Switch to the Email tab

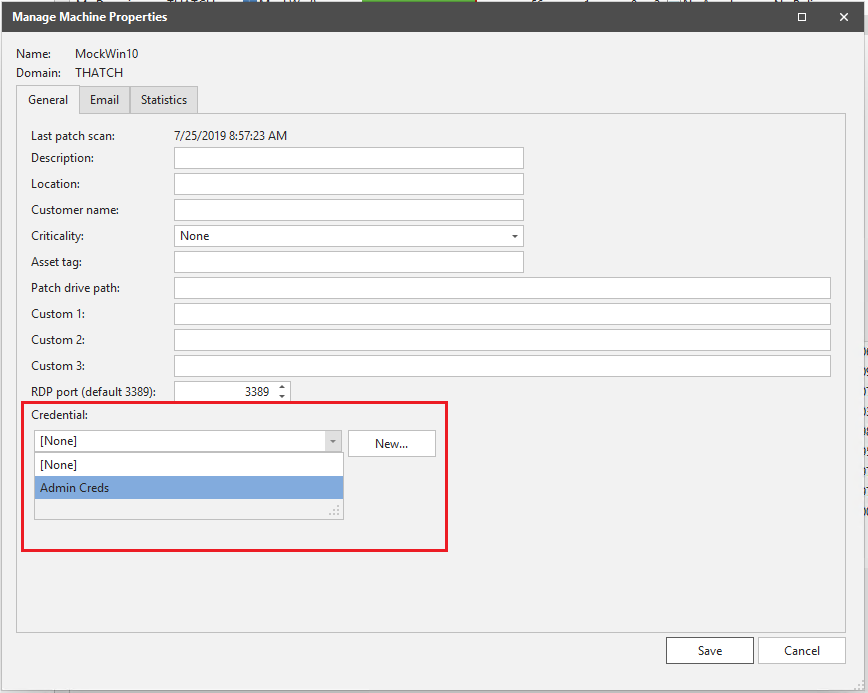(104, 100)
